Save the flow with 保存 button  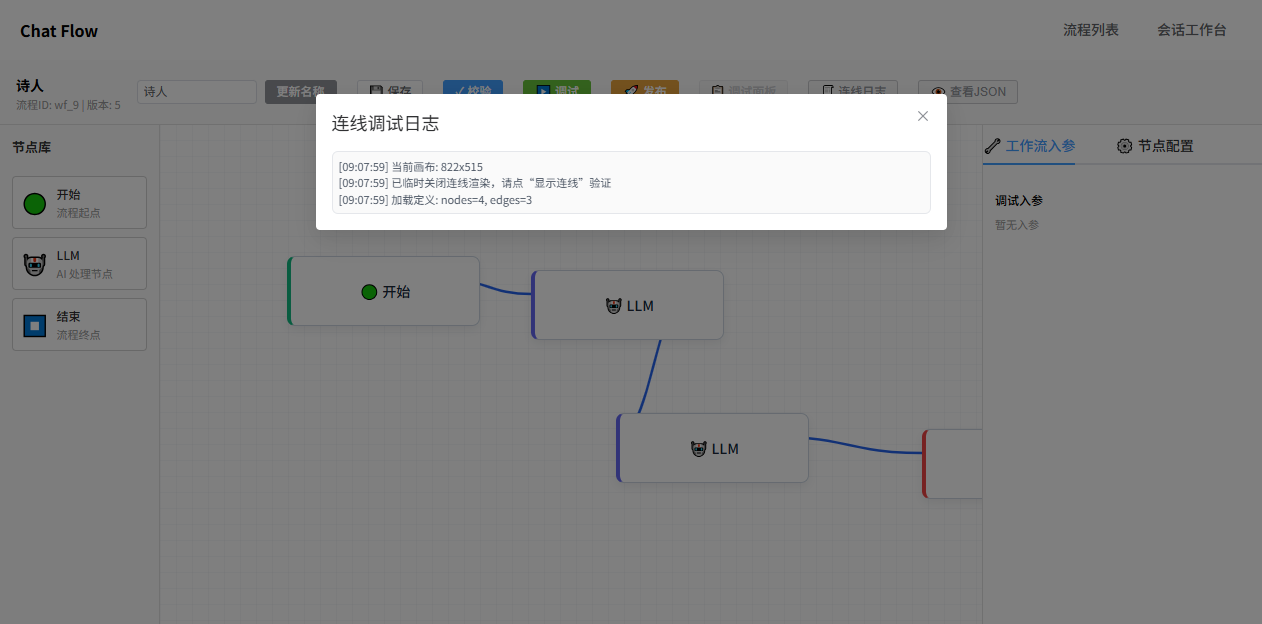tap(390, 91)
